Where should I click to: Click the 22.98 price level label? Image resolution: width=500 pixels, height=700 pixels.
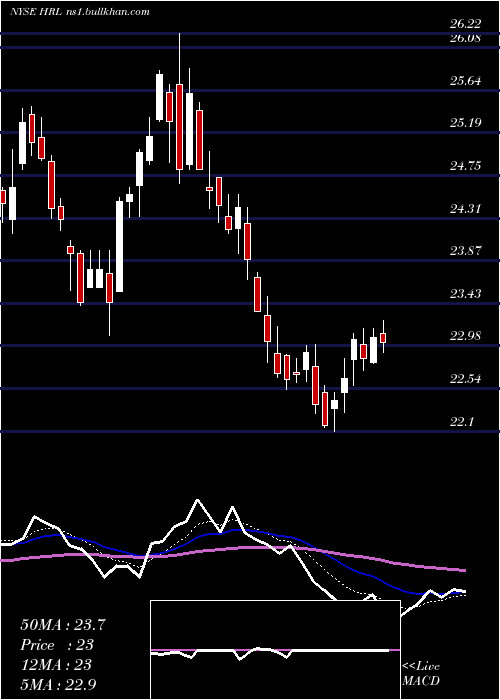click(x=466, y=336)
